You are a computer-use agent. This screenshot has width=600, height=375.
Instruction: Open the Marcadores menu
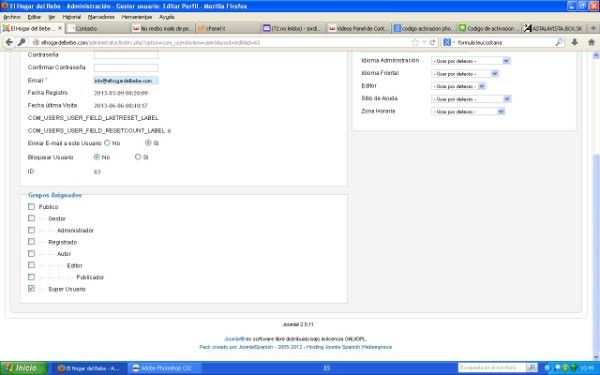click(x=101, y=17)
